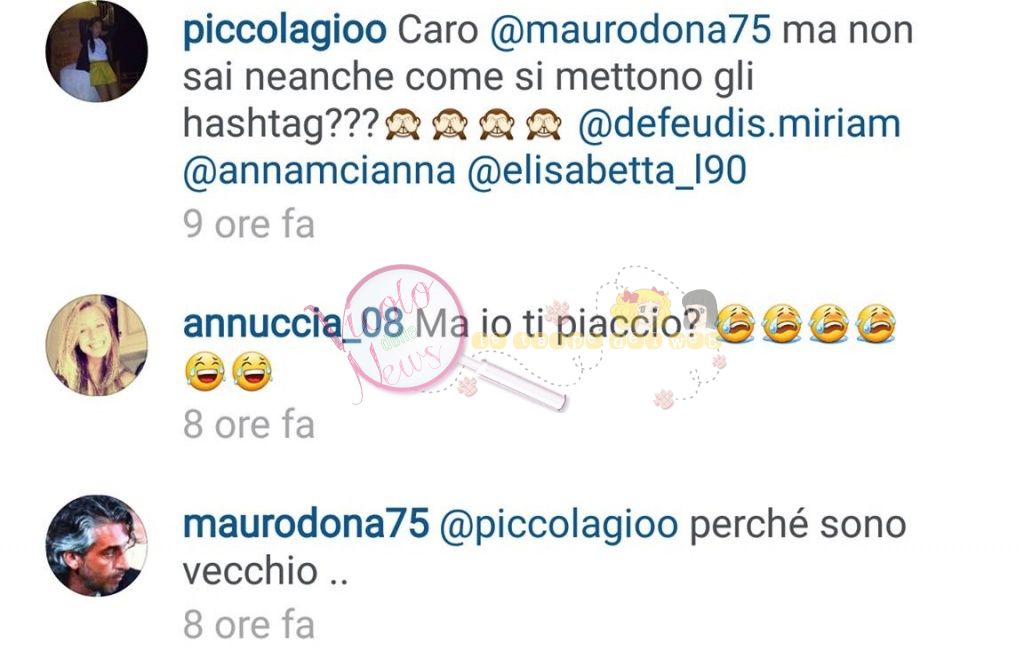Click the pink magnifying glass watermark logo
The image size is (1024, 650).
[x=405, y=329]
